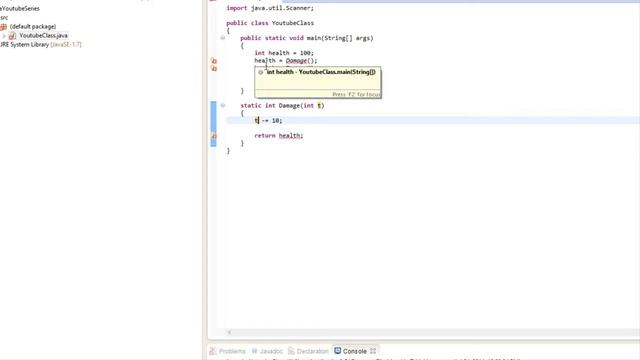Switch to the Javadoc tab
The height and width of the screenshot is (360, 640).
271,351
